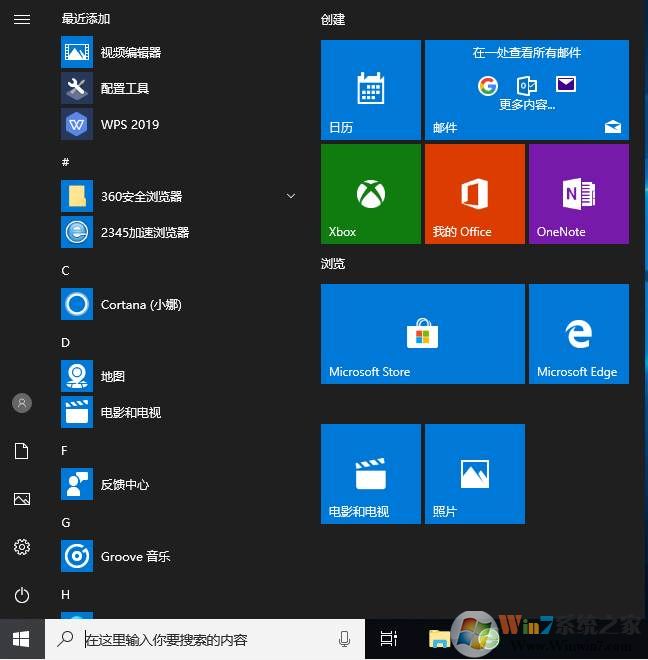
Task: Open WPS 2019 from the app list
Action: point(130,125)
